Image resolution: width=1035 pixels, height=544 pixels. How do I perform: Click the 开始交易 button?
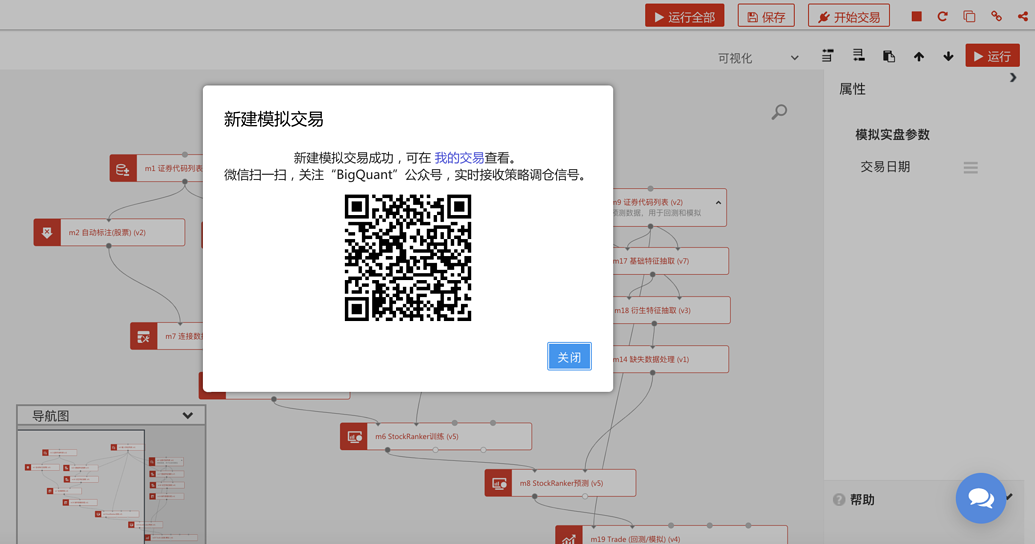pyautogui.click(x=849, y=17)
